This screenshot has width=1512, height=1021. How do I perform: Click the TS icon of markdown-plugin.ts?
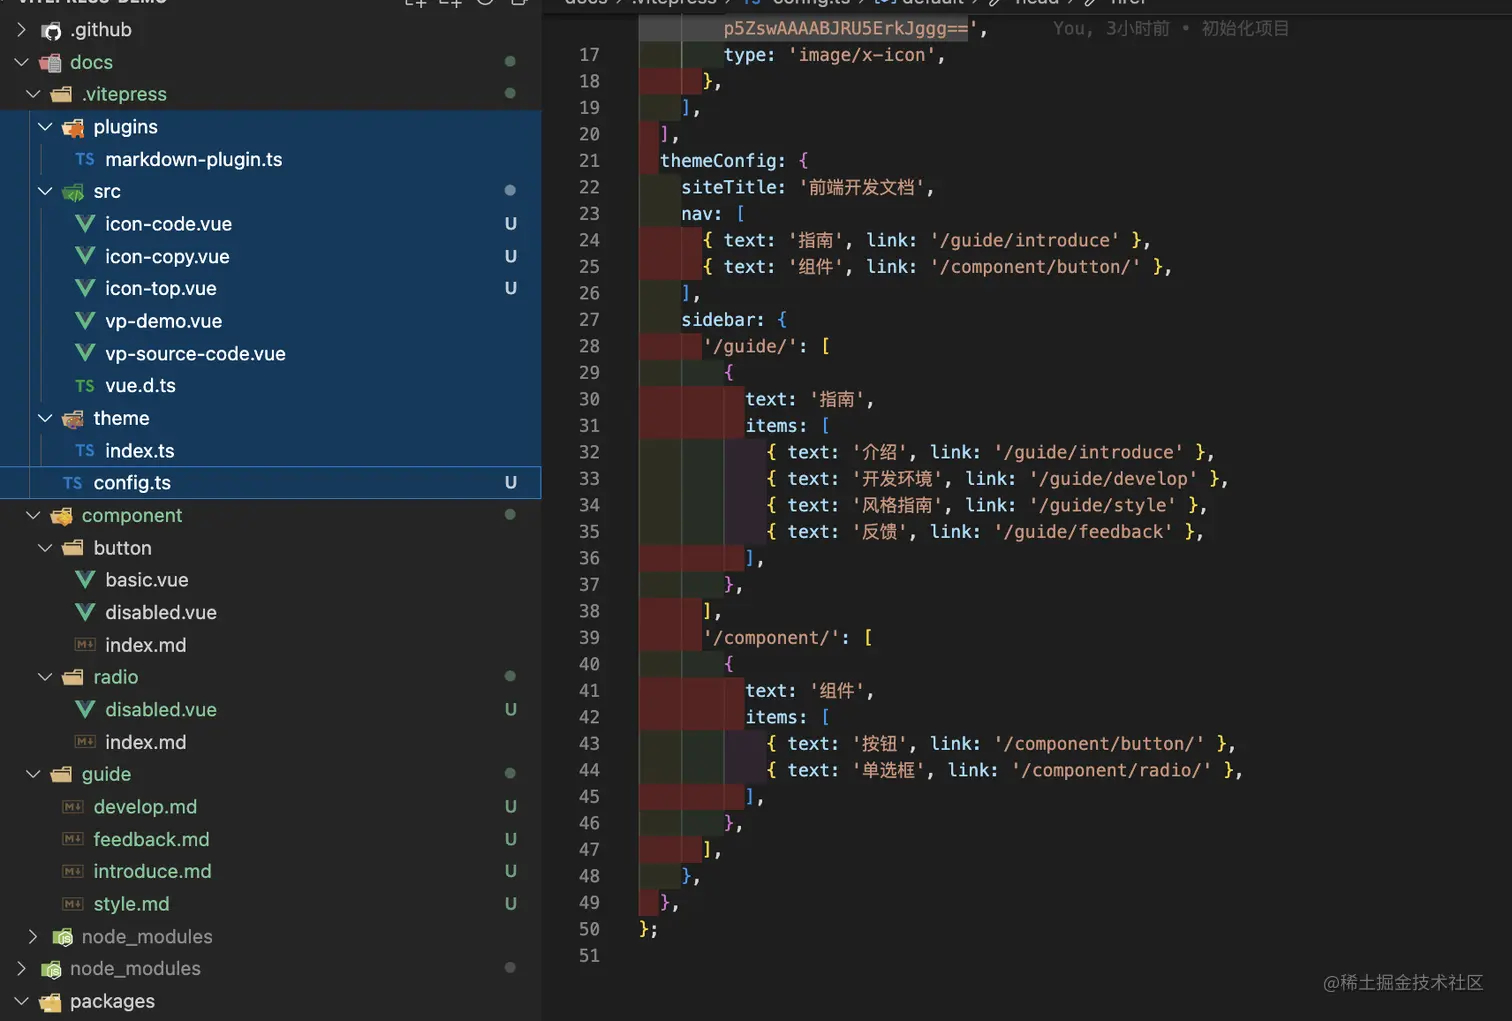point(85,159)
